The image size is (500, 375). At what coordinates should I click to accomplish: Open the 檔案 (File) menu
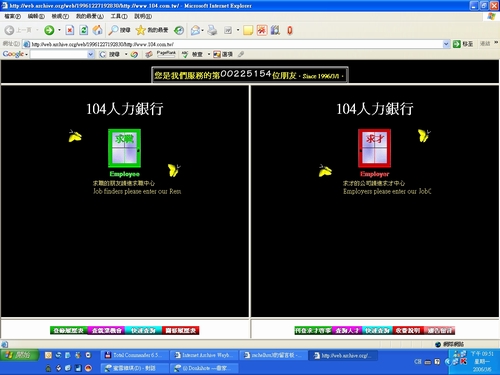click(13, 16)
